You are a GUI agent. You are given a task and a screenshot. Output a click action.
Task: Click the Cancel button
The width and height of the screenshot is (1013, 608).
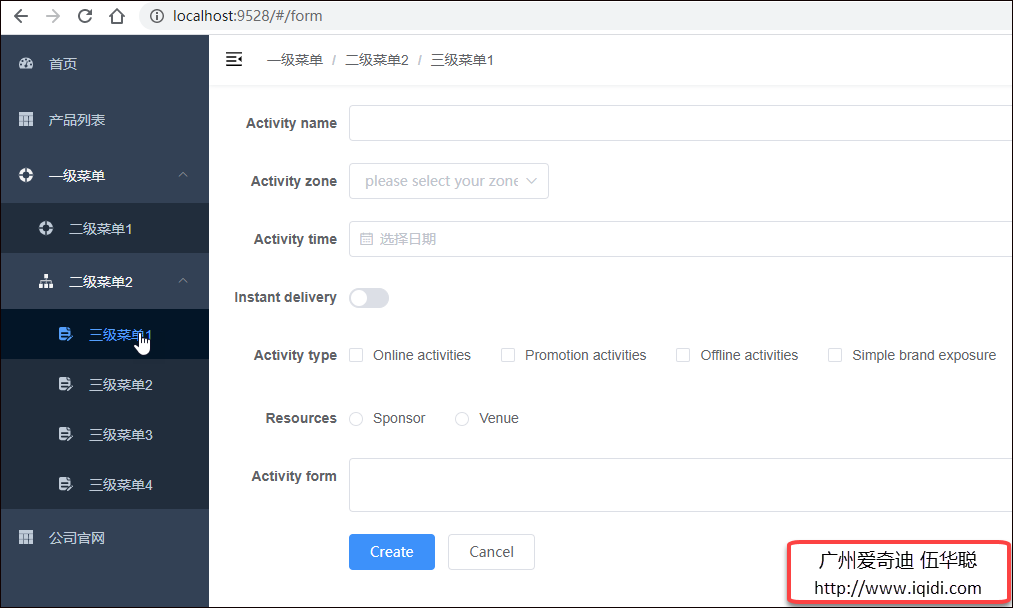(491, 552)
